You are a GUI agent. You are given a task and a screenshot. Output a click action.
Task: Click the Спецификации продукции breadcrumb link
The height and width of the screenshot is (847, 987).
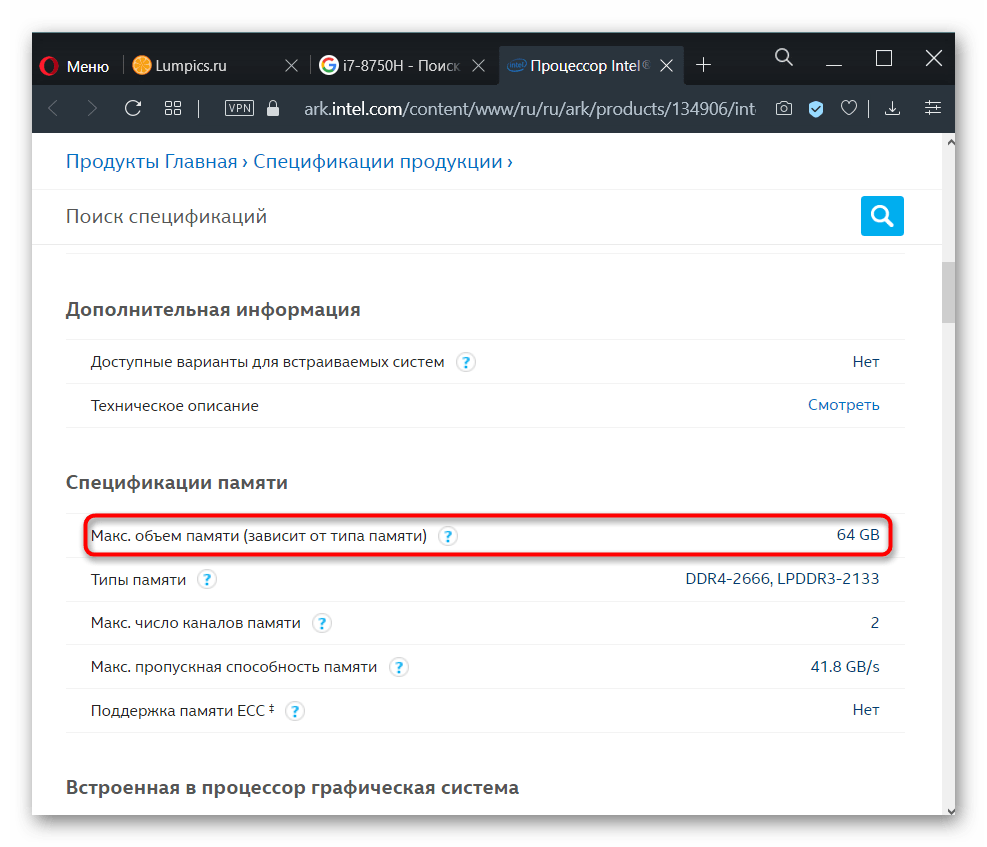tap(378, 161)
